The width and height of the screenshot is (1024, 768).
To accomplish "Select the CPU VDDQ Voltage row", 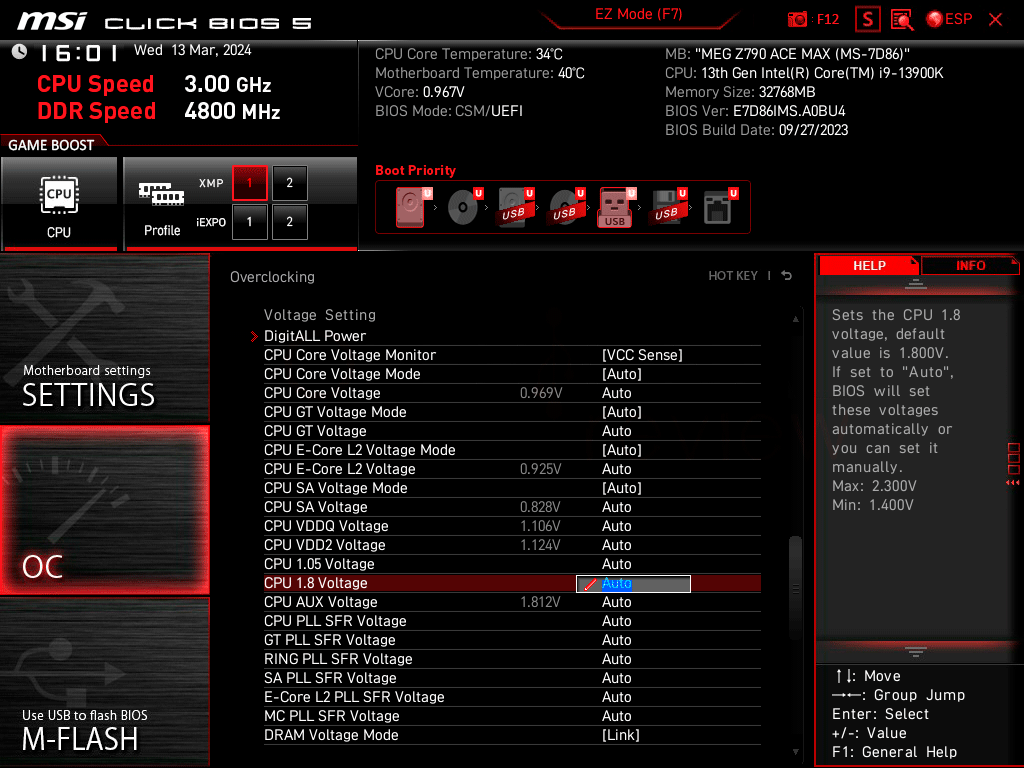I will pos(512,526).
